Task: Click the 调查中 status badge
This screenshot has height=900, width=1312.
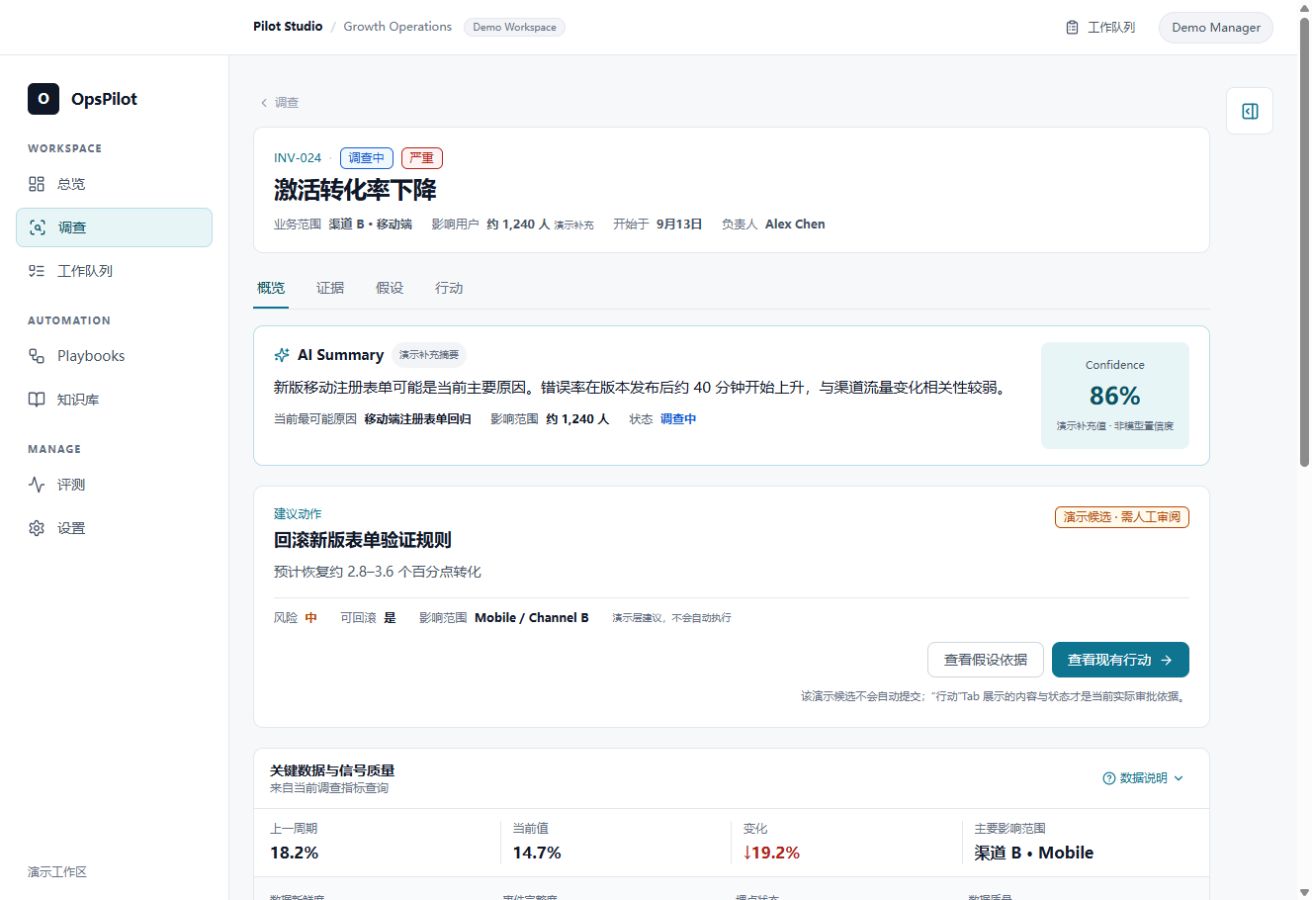Action: pos(367,158)
